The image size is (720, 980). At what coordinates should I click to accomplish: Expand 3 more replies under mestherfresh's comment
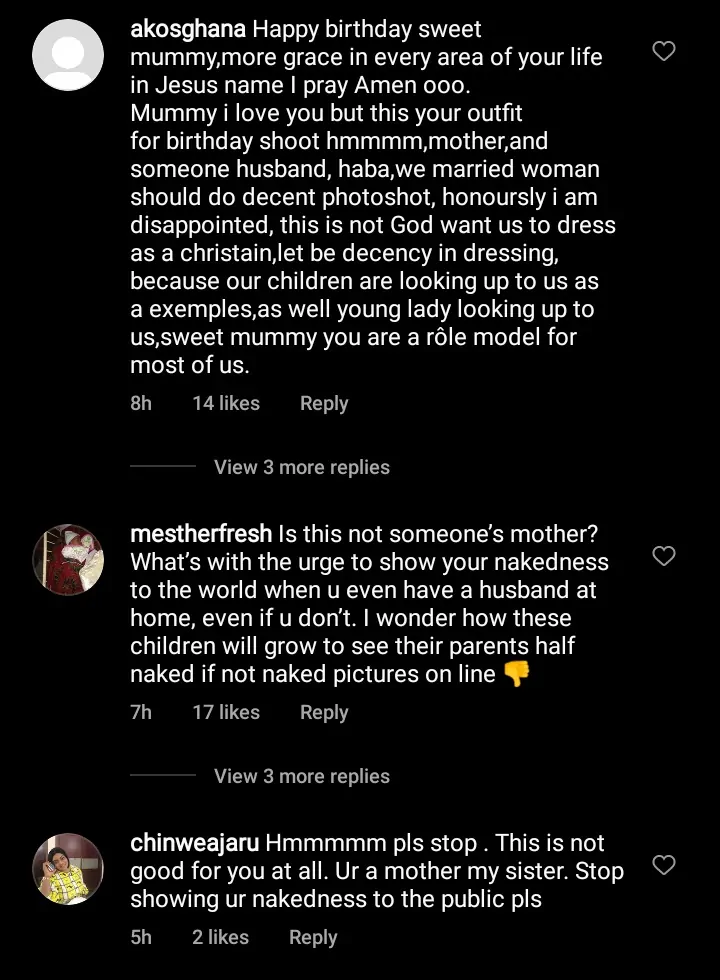(x=301, y=776)
